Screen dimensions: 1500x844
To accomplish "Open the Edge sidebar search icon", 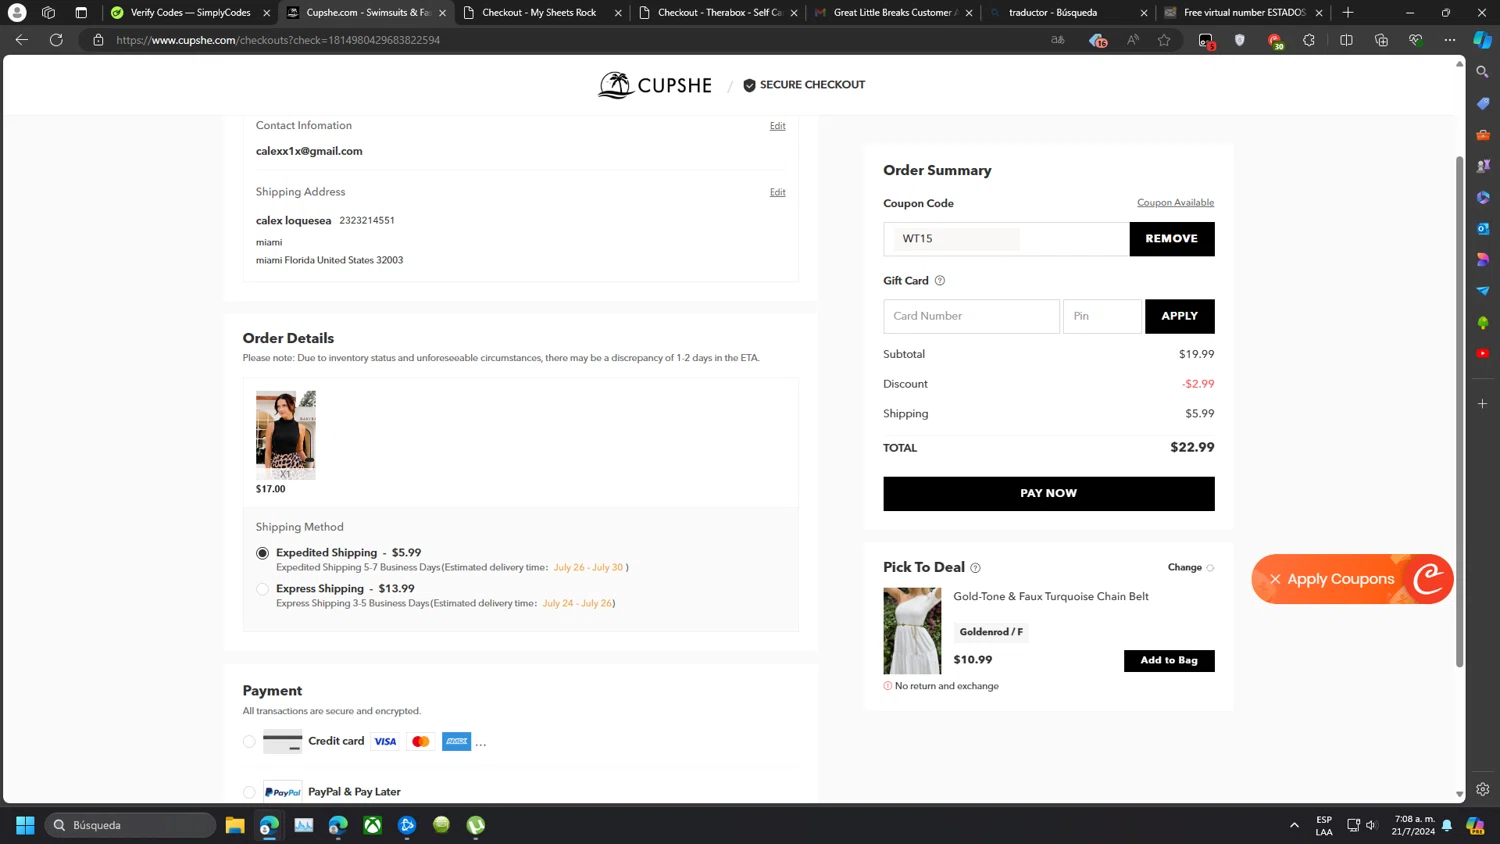I will pyautogui.click(x=1483, y=72).
